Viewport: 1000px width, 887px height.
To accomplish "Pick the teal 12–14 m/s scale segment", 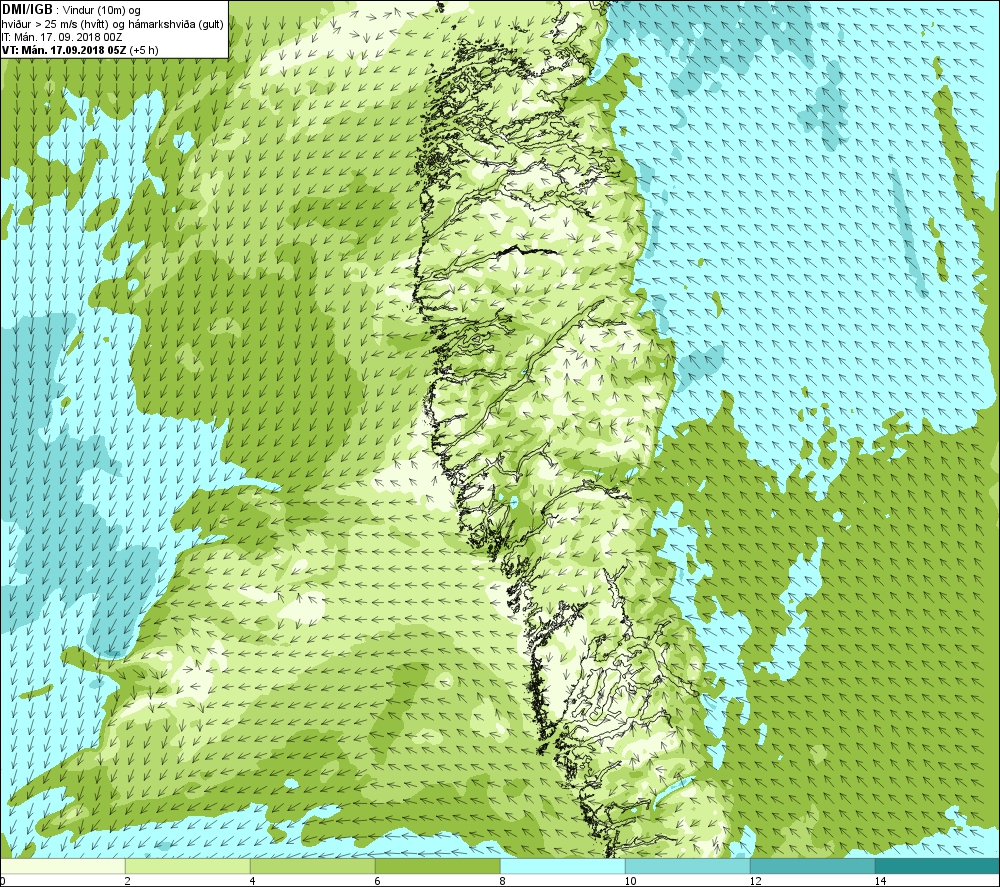I will click(x=812, y=866).
